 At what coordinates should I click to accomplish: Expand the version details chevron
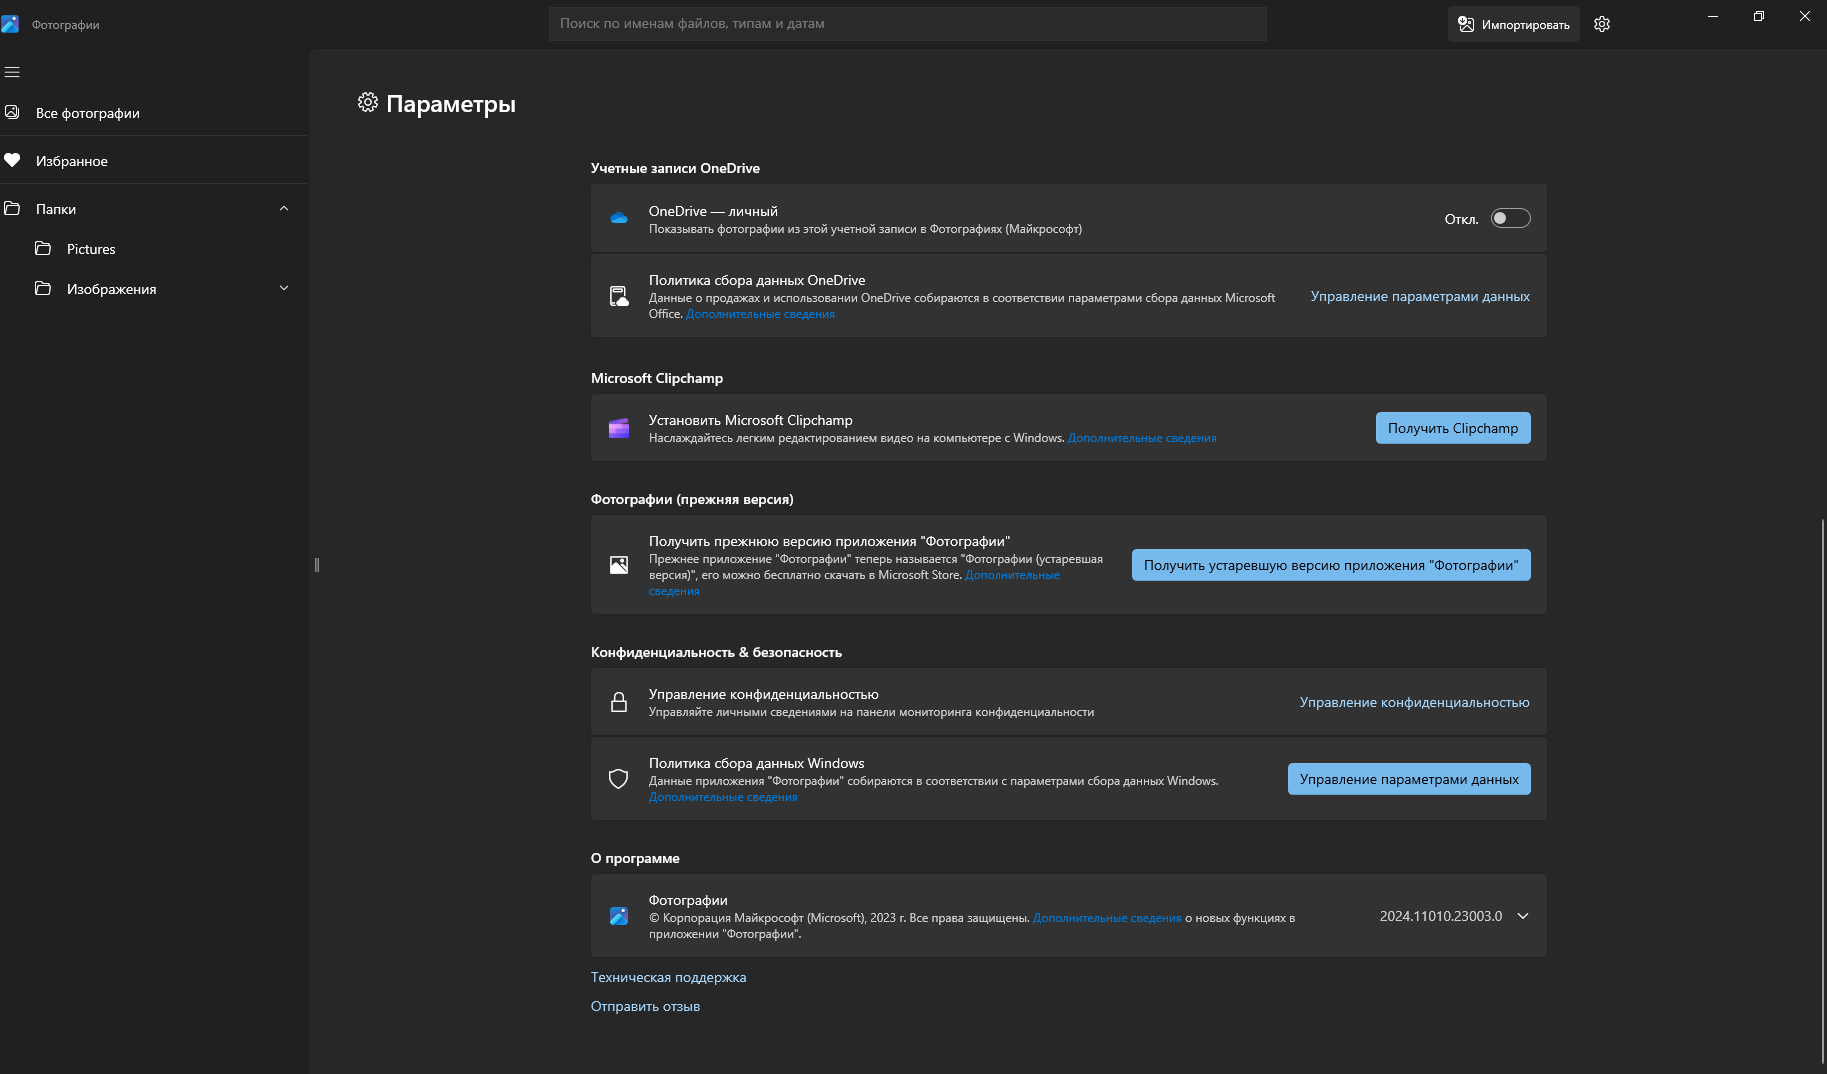coord(1523,916)
